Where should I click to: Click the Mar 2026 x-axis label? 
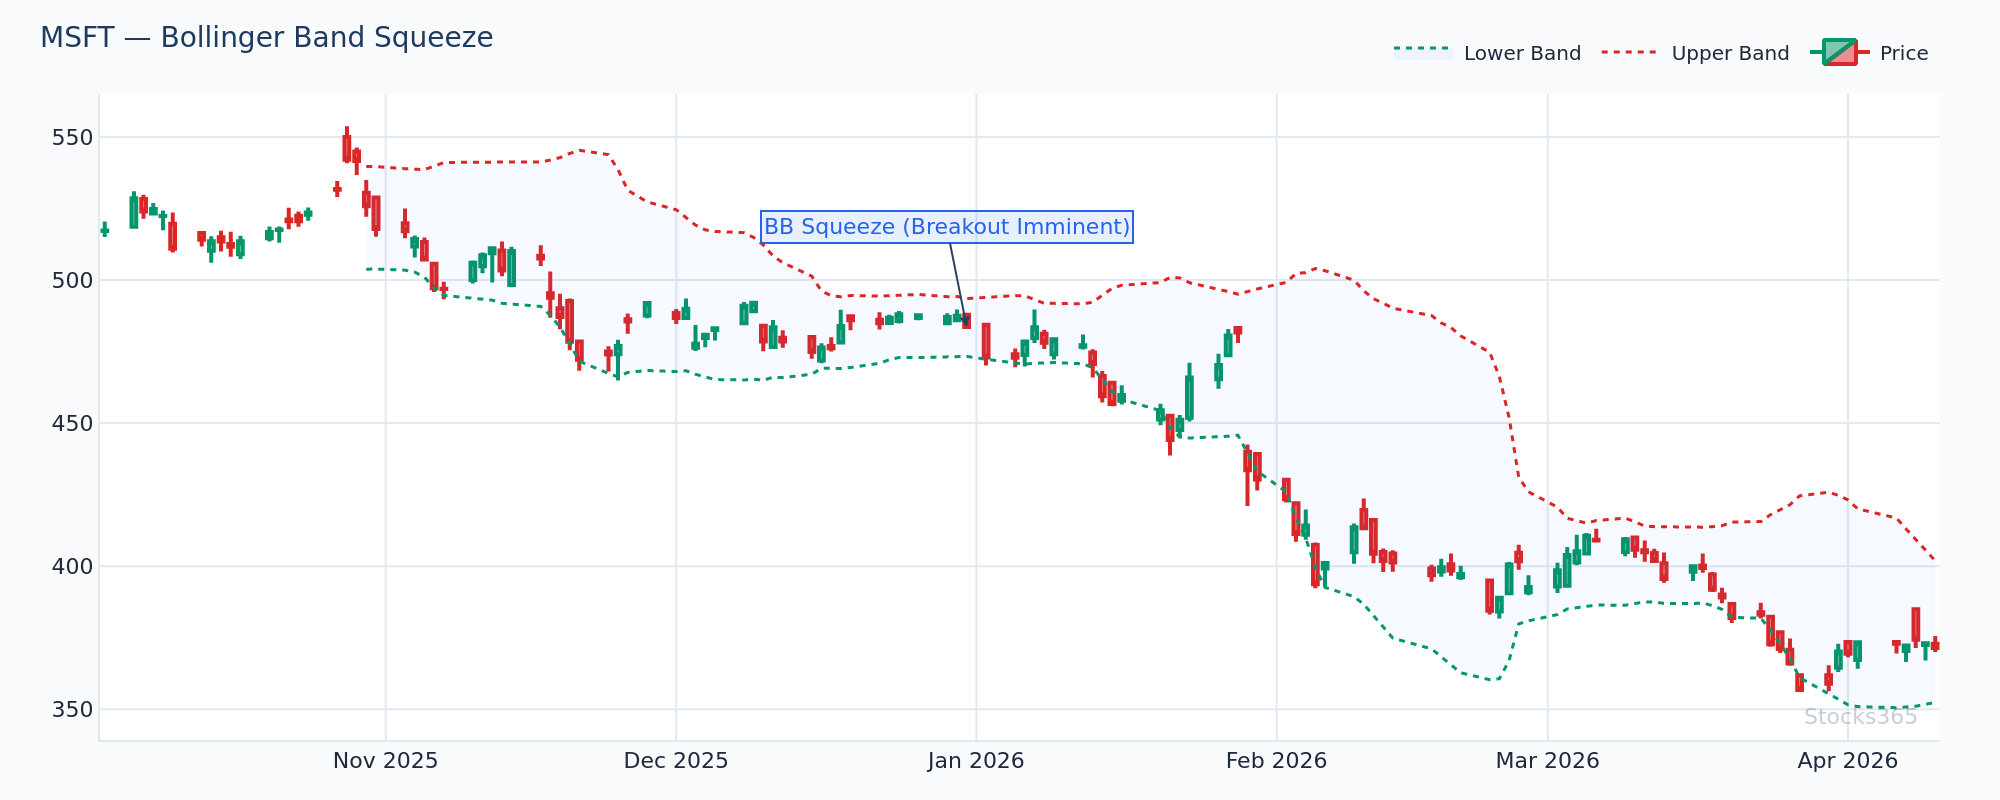click(1547, 761)
